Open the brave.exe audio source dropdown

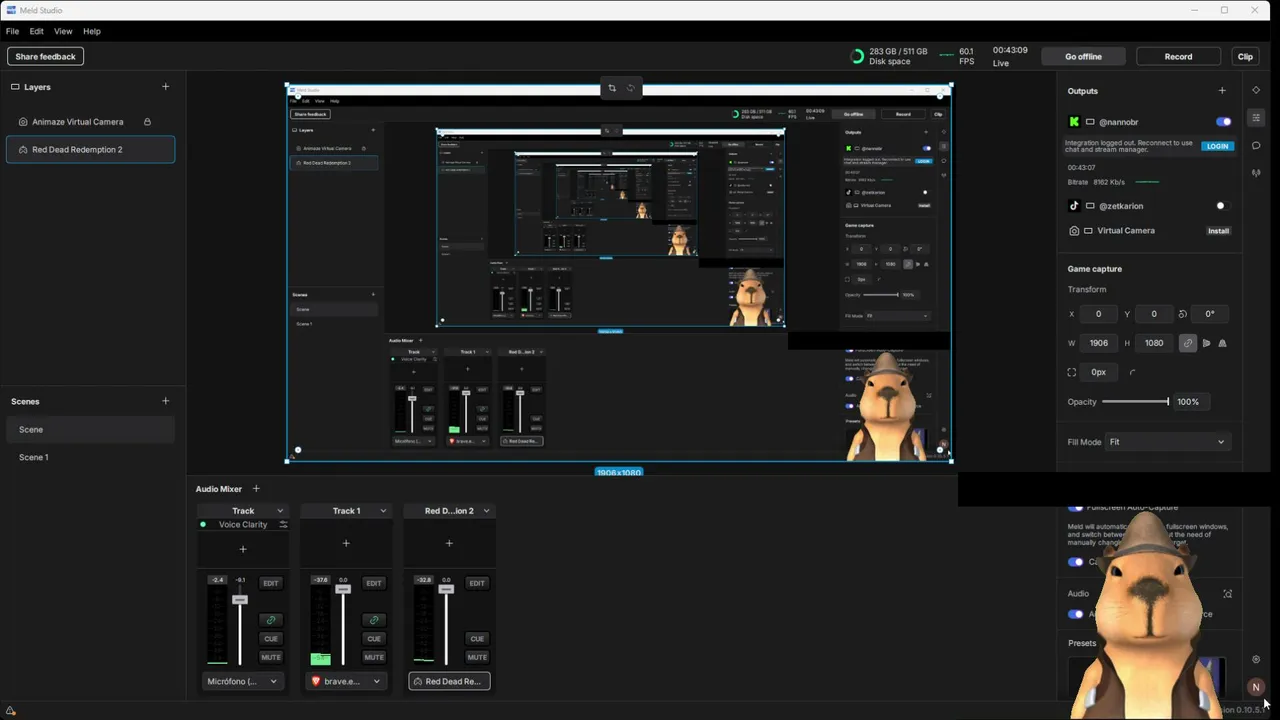[x=346, y=682]
